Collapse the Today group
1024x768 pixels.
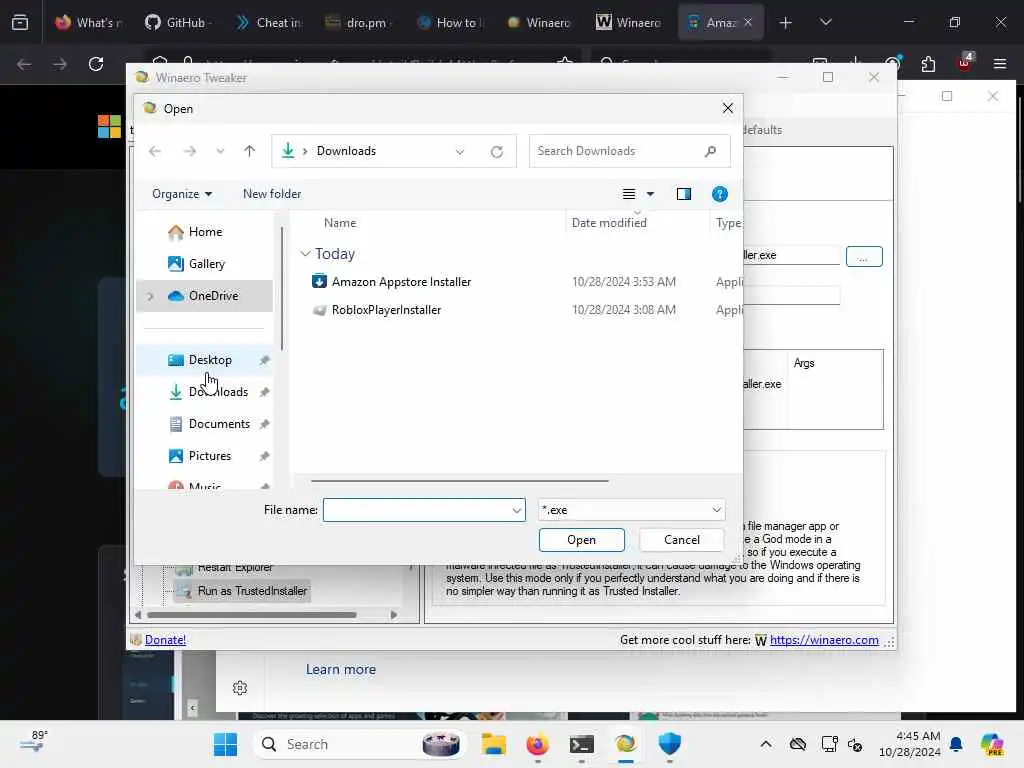[305, 254]
